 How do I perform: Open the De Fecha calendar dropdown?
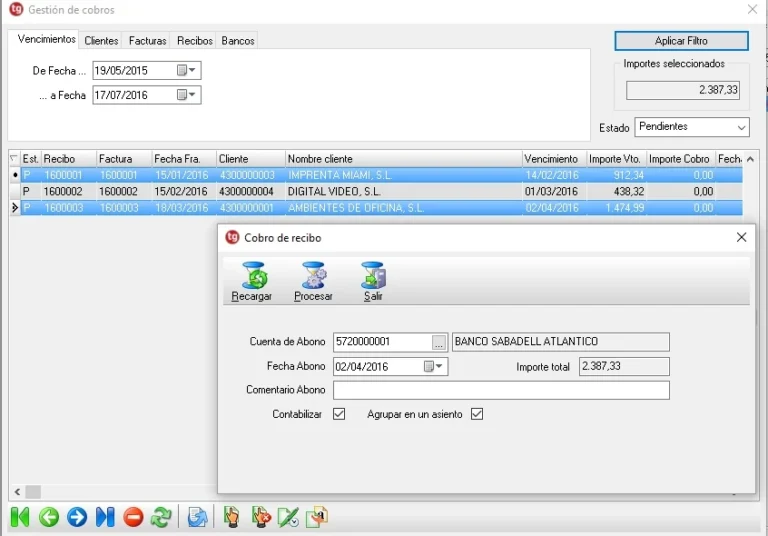click(187, 71)
